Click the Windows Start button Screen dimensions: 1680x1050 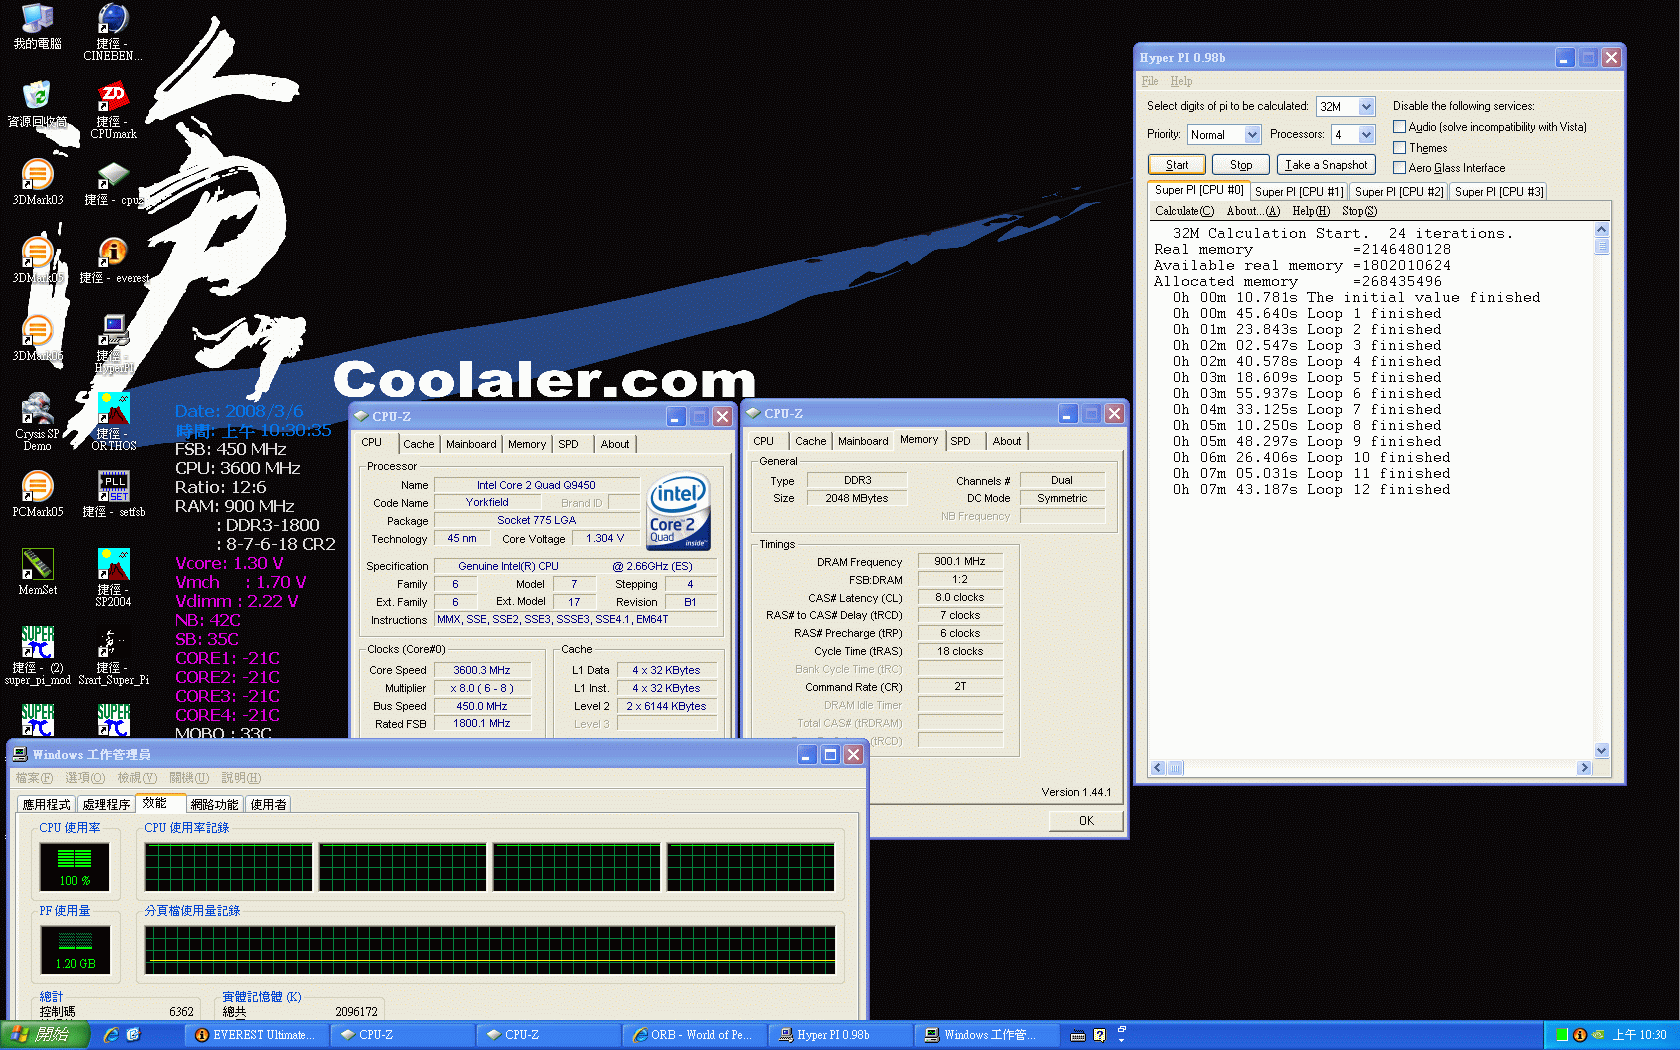point(44,1035)
